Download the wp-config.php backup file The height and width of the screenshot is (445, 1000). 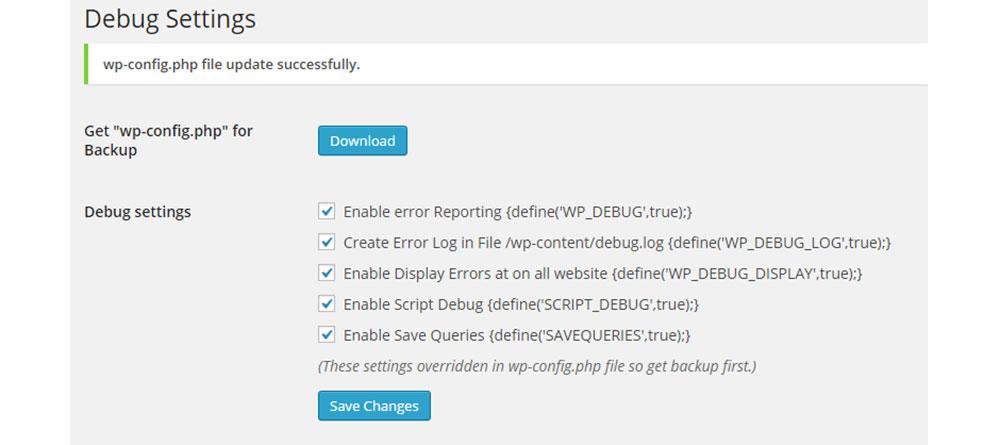coord(362,141)
